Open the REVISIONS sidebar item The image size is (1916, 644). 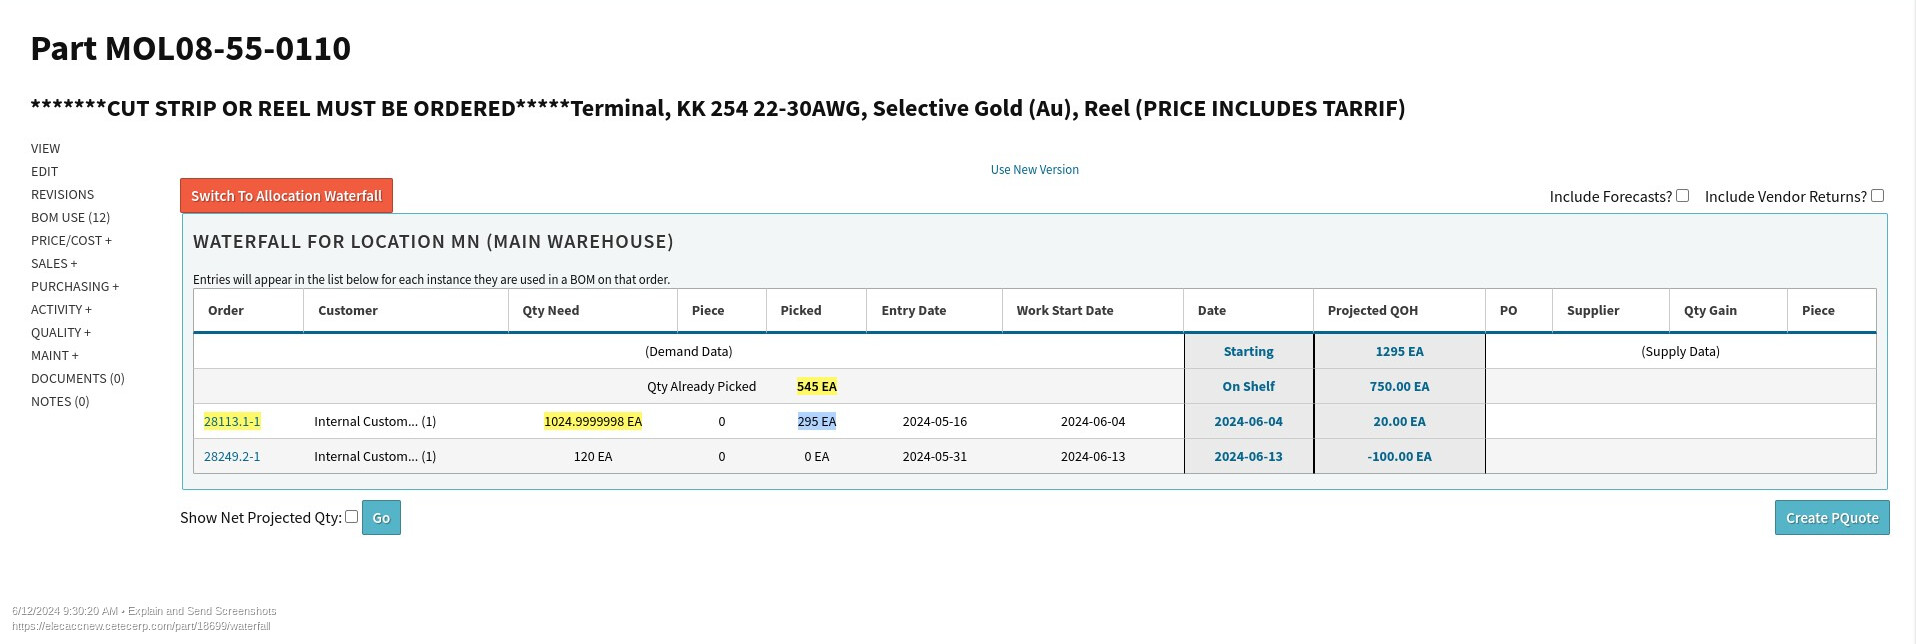tap(62, 194)
